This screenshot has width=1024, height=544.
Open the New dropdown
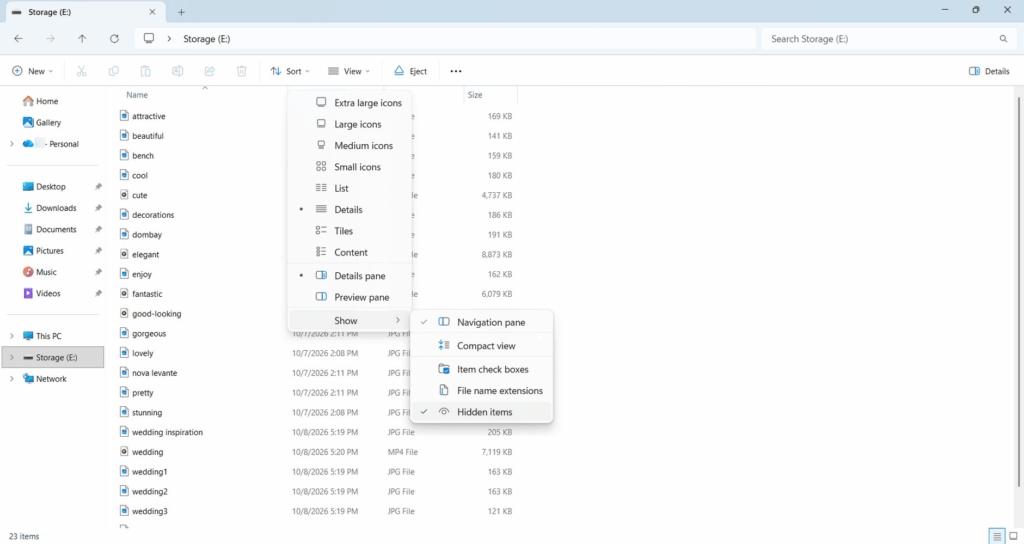tap(32, 71)
